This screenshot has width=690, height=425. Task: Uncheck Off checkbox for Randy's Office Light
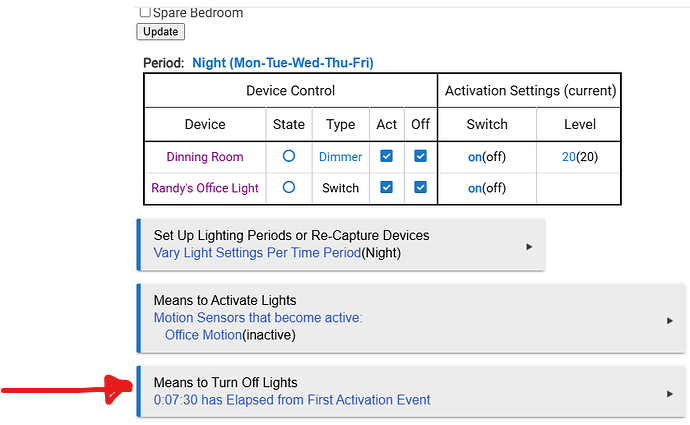420,188
